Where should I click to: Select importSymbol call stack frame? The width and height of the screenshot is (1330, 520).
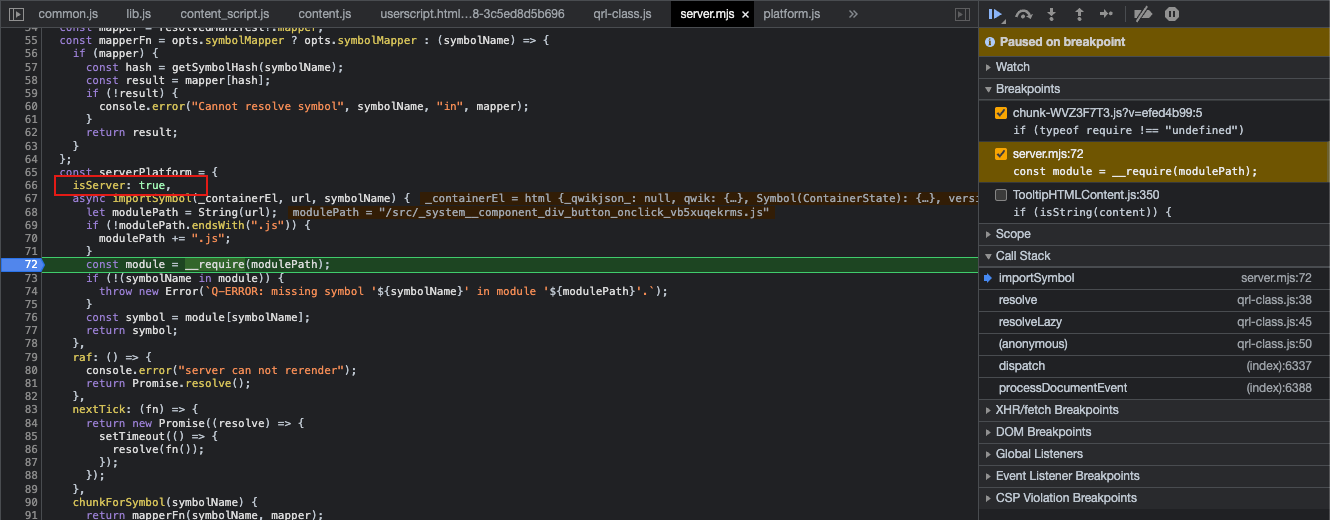(x=1154, y=278)
